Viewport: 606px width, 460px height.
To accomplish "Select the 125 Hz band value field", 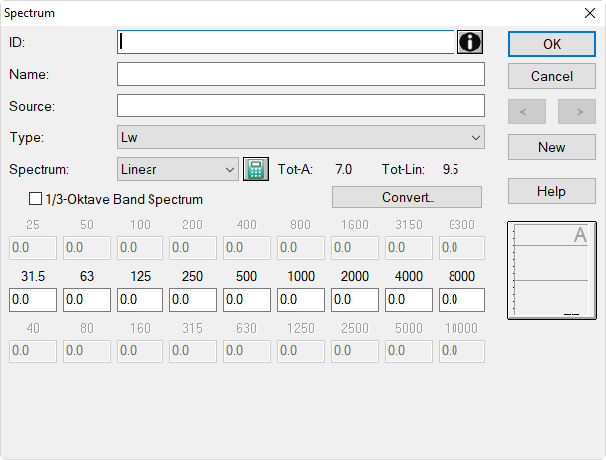I will tap(140, 300).
